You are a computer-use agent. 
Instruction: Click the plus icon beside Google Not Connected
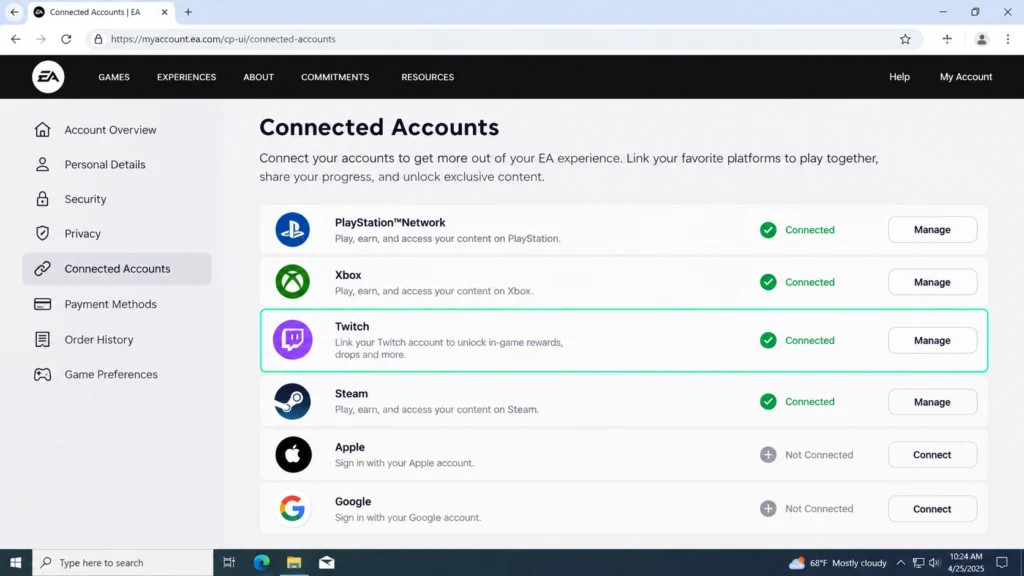[x=768, y=509]
